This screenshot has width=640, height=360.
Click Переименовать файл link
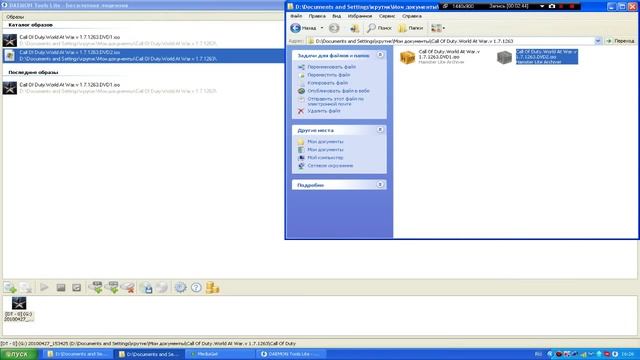331,67
